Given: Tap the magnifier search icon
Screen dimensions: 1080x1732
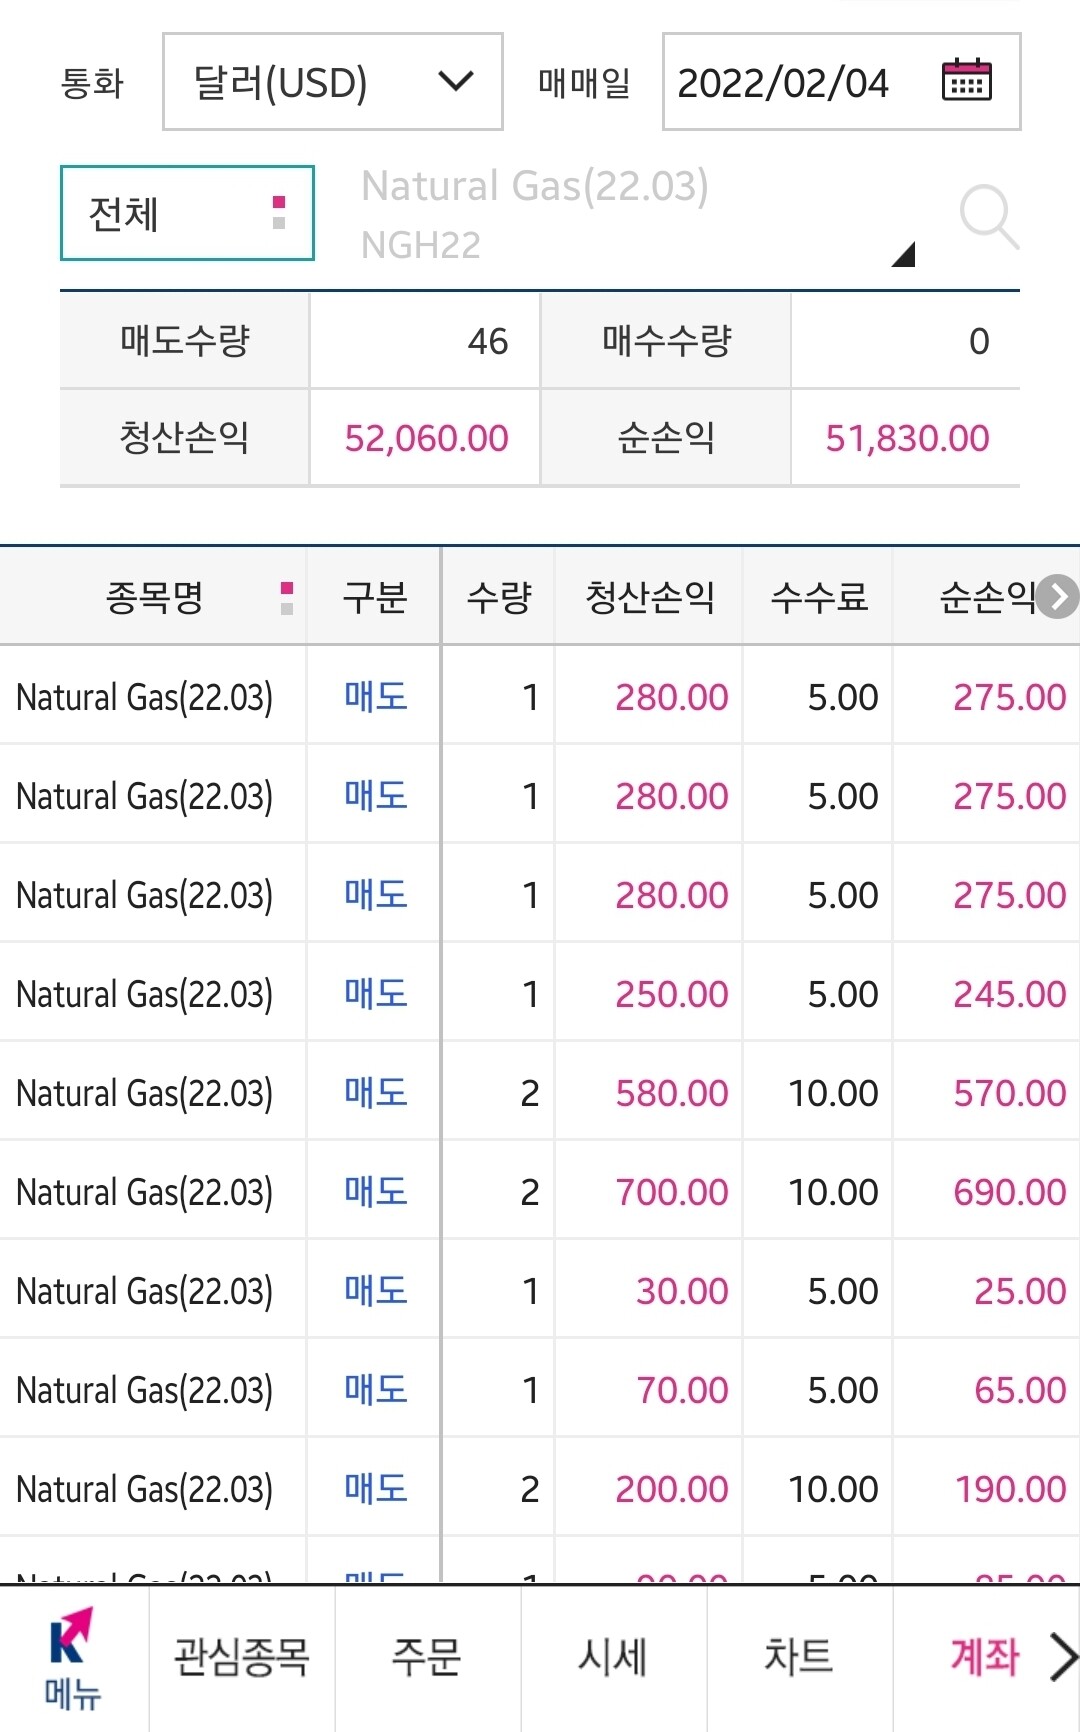Looking at the screenshot, I should (x=988, y=216).
